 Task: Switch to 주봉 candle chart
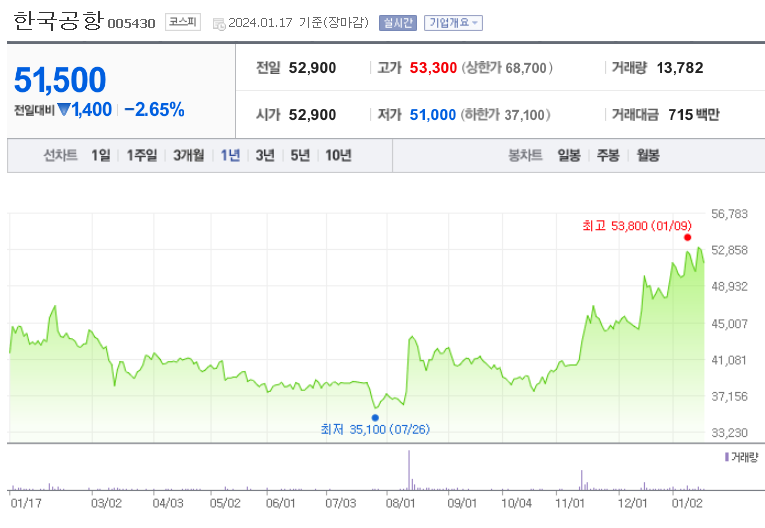click(608, 156)
